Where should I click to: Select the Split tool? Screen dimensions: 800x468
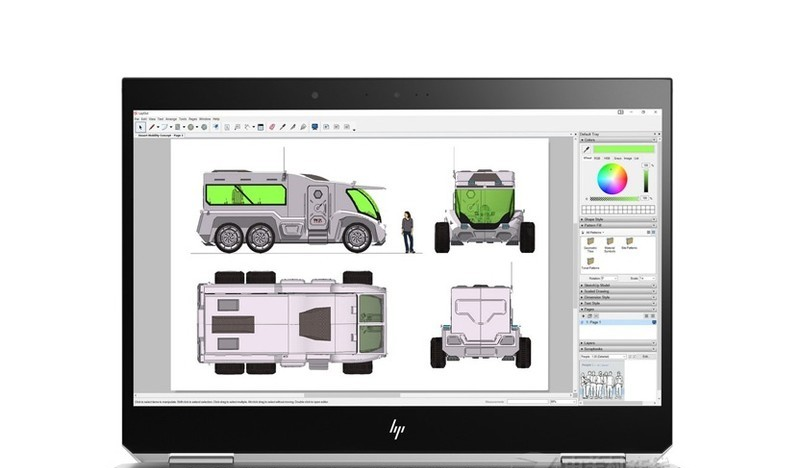pyautogui.click(x=293, y=127)
